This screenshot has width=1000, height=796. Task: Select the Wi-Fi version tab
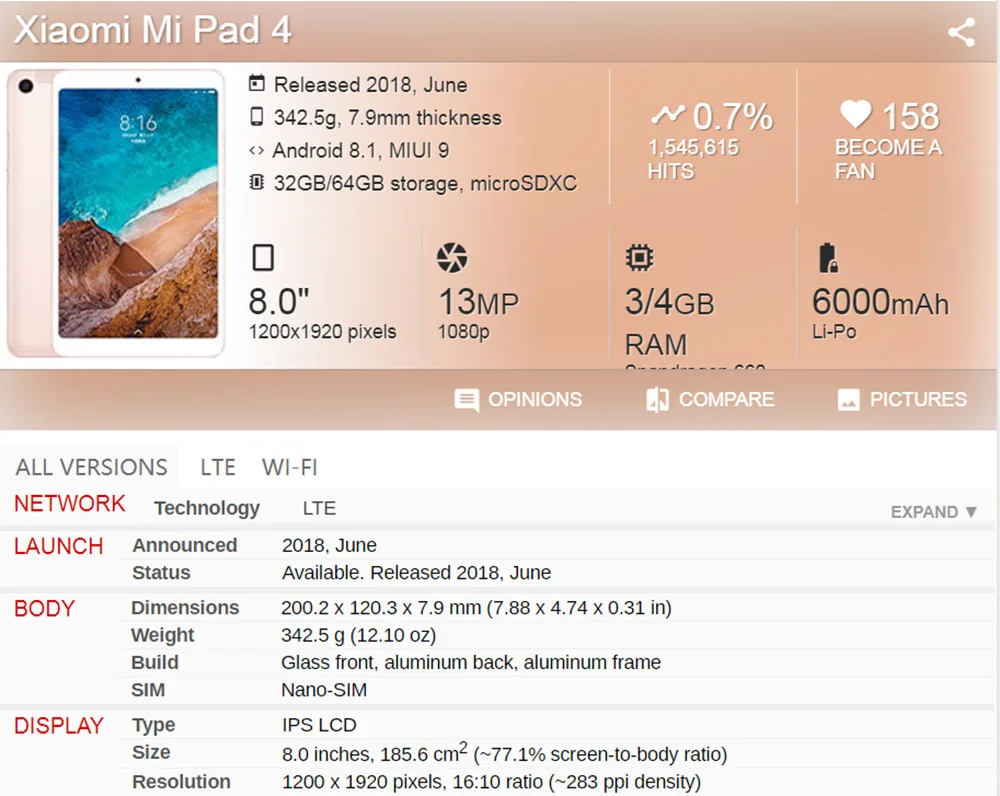(x=290, y=468)
